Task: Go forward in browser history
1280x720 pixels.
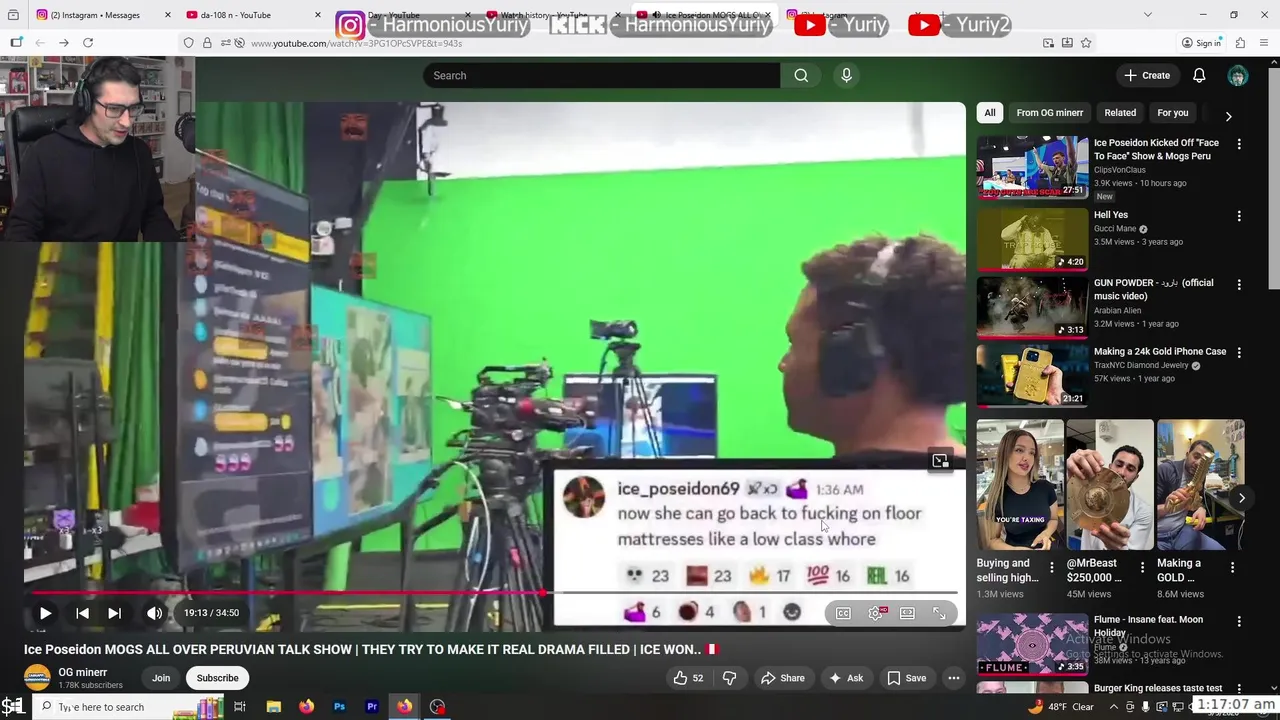Action: point(63,43)
